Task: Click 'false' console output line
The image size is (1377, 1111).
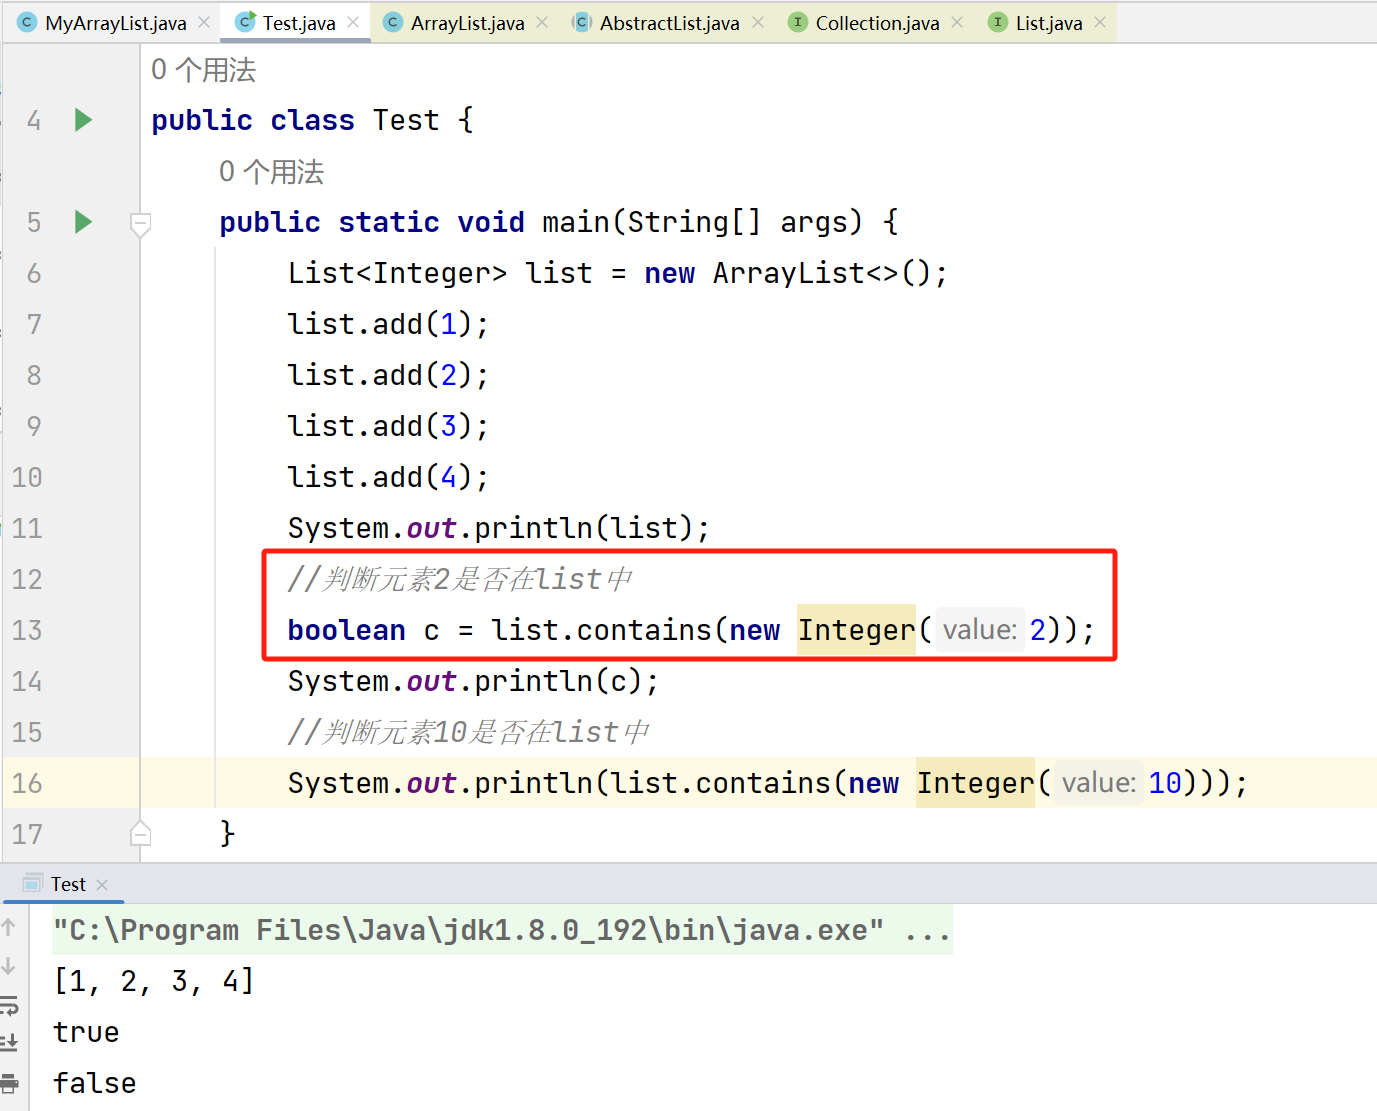Action: point(94,1083)
